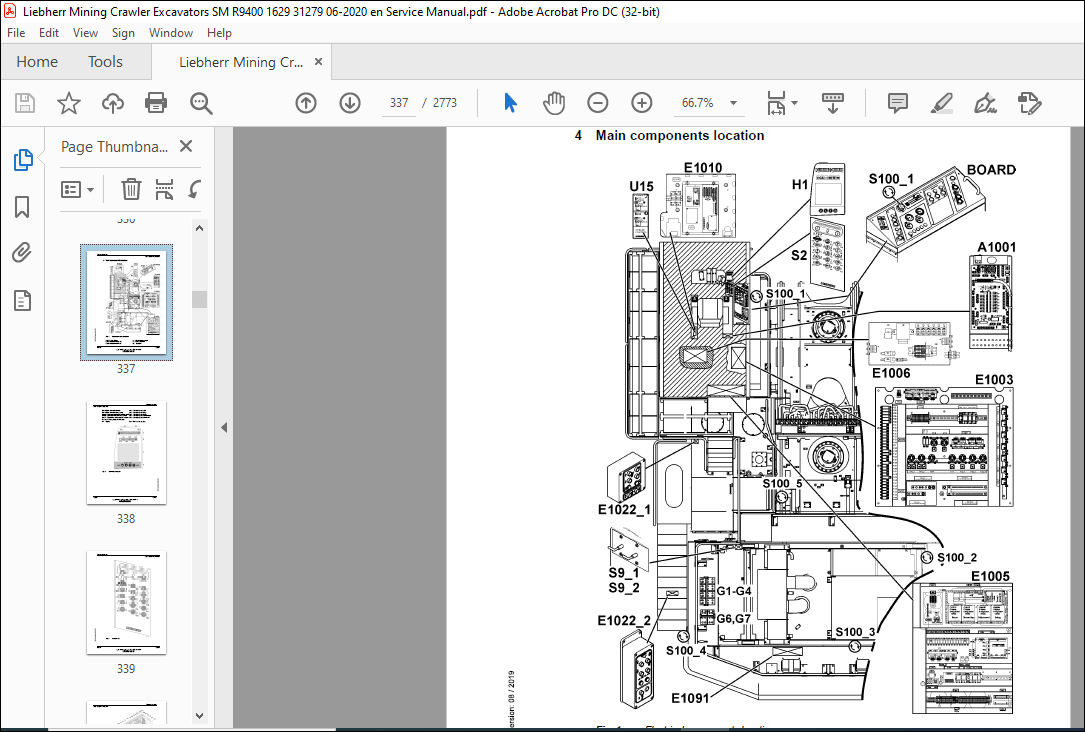Select page 339 thumbnail
The width and height of the screenshot is (1085, 732).
coord(126,603)
